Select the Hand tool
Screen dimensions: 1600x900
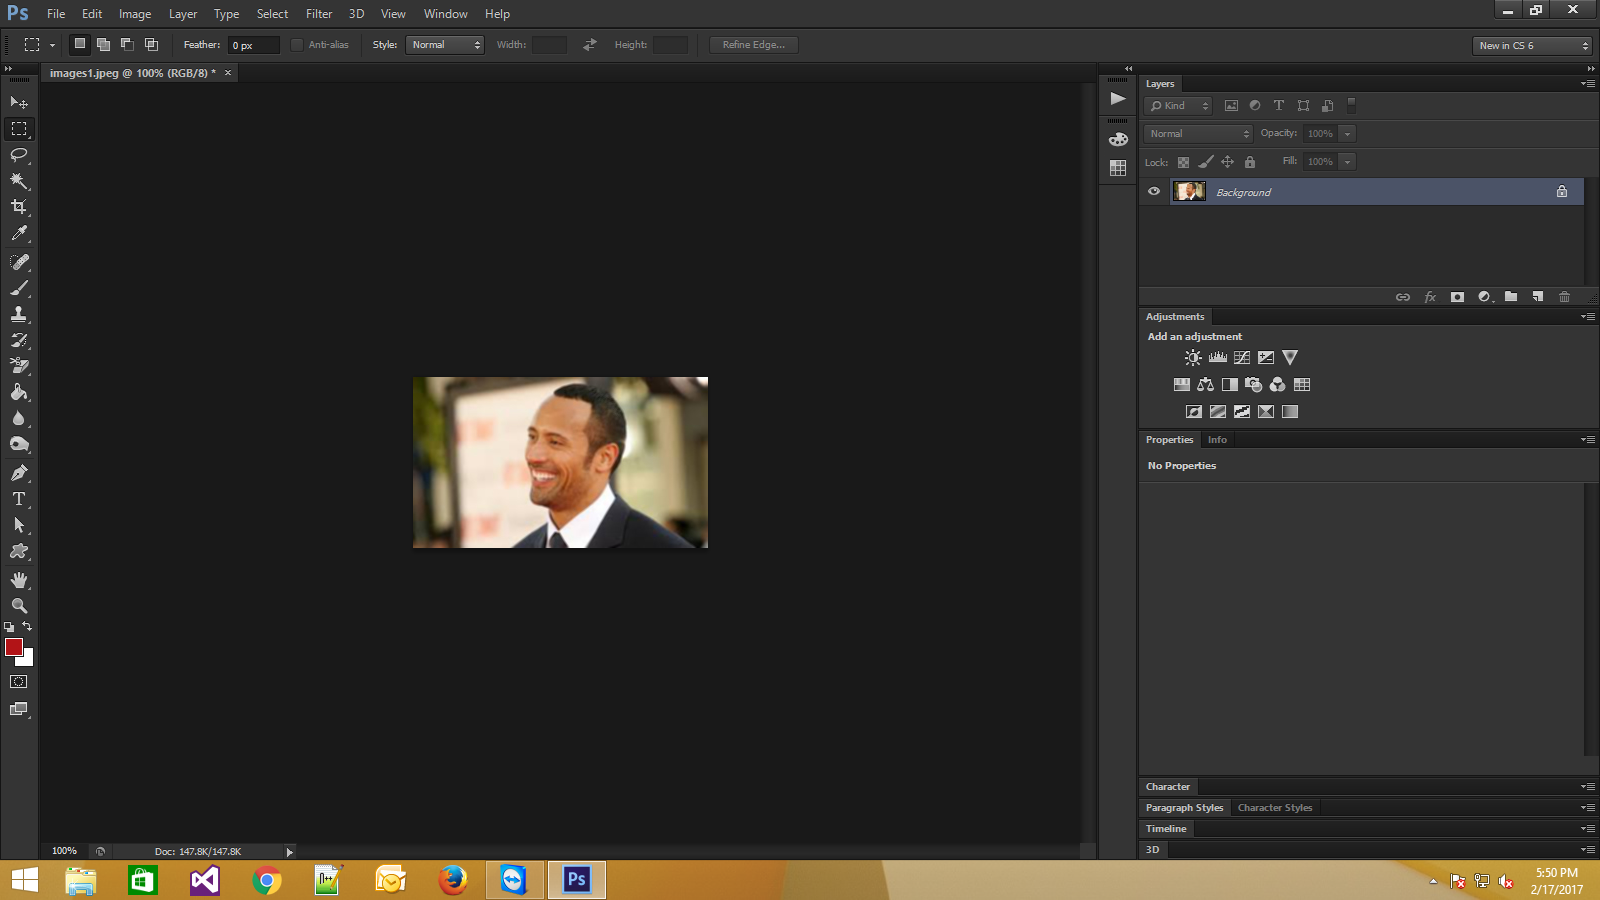click(19, 579)
